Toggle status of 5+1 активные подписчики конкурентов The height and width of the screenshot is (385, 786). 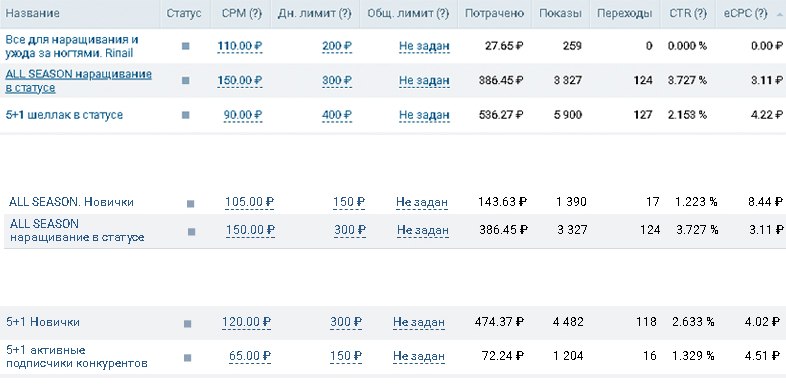click(x=187, y=358)
